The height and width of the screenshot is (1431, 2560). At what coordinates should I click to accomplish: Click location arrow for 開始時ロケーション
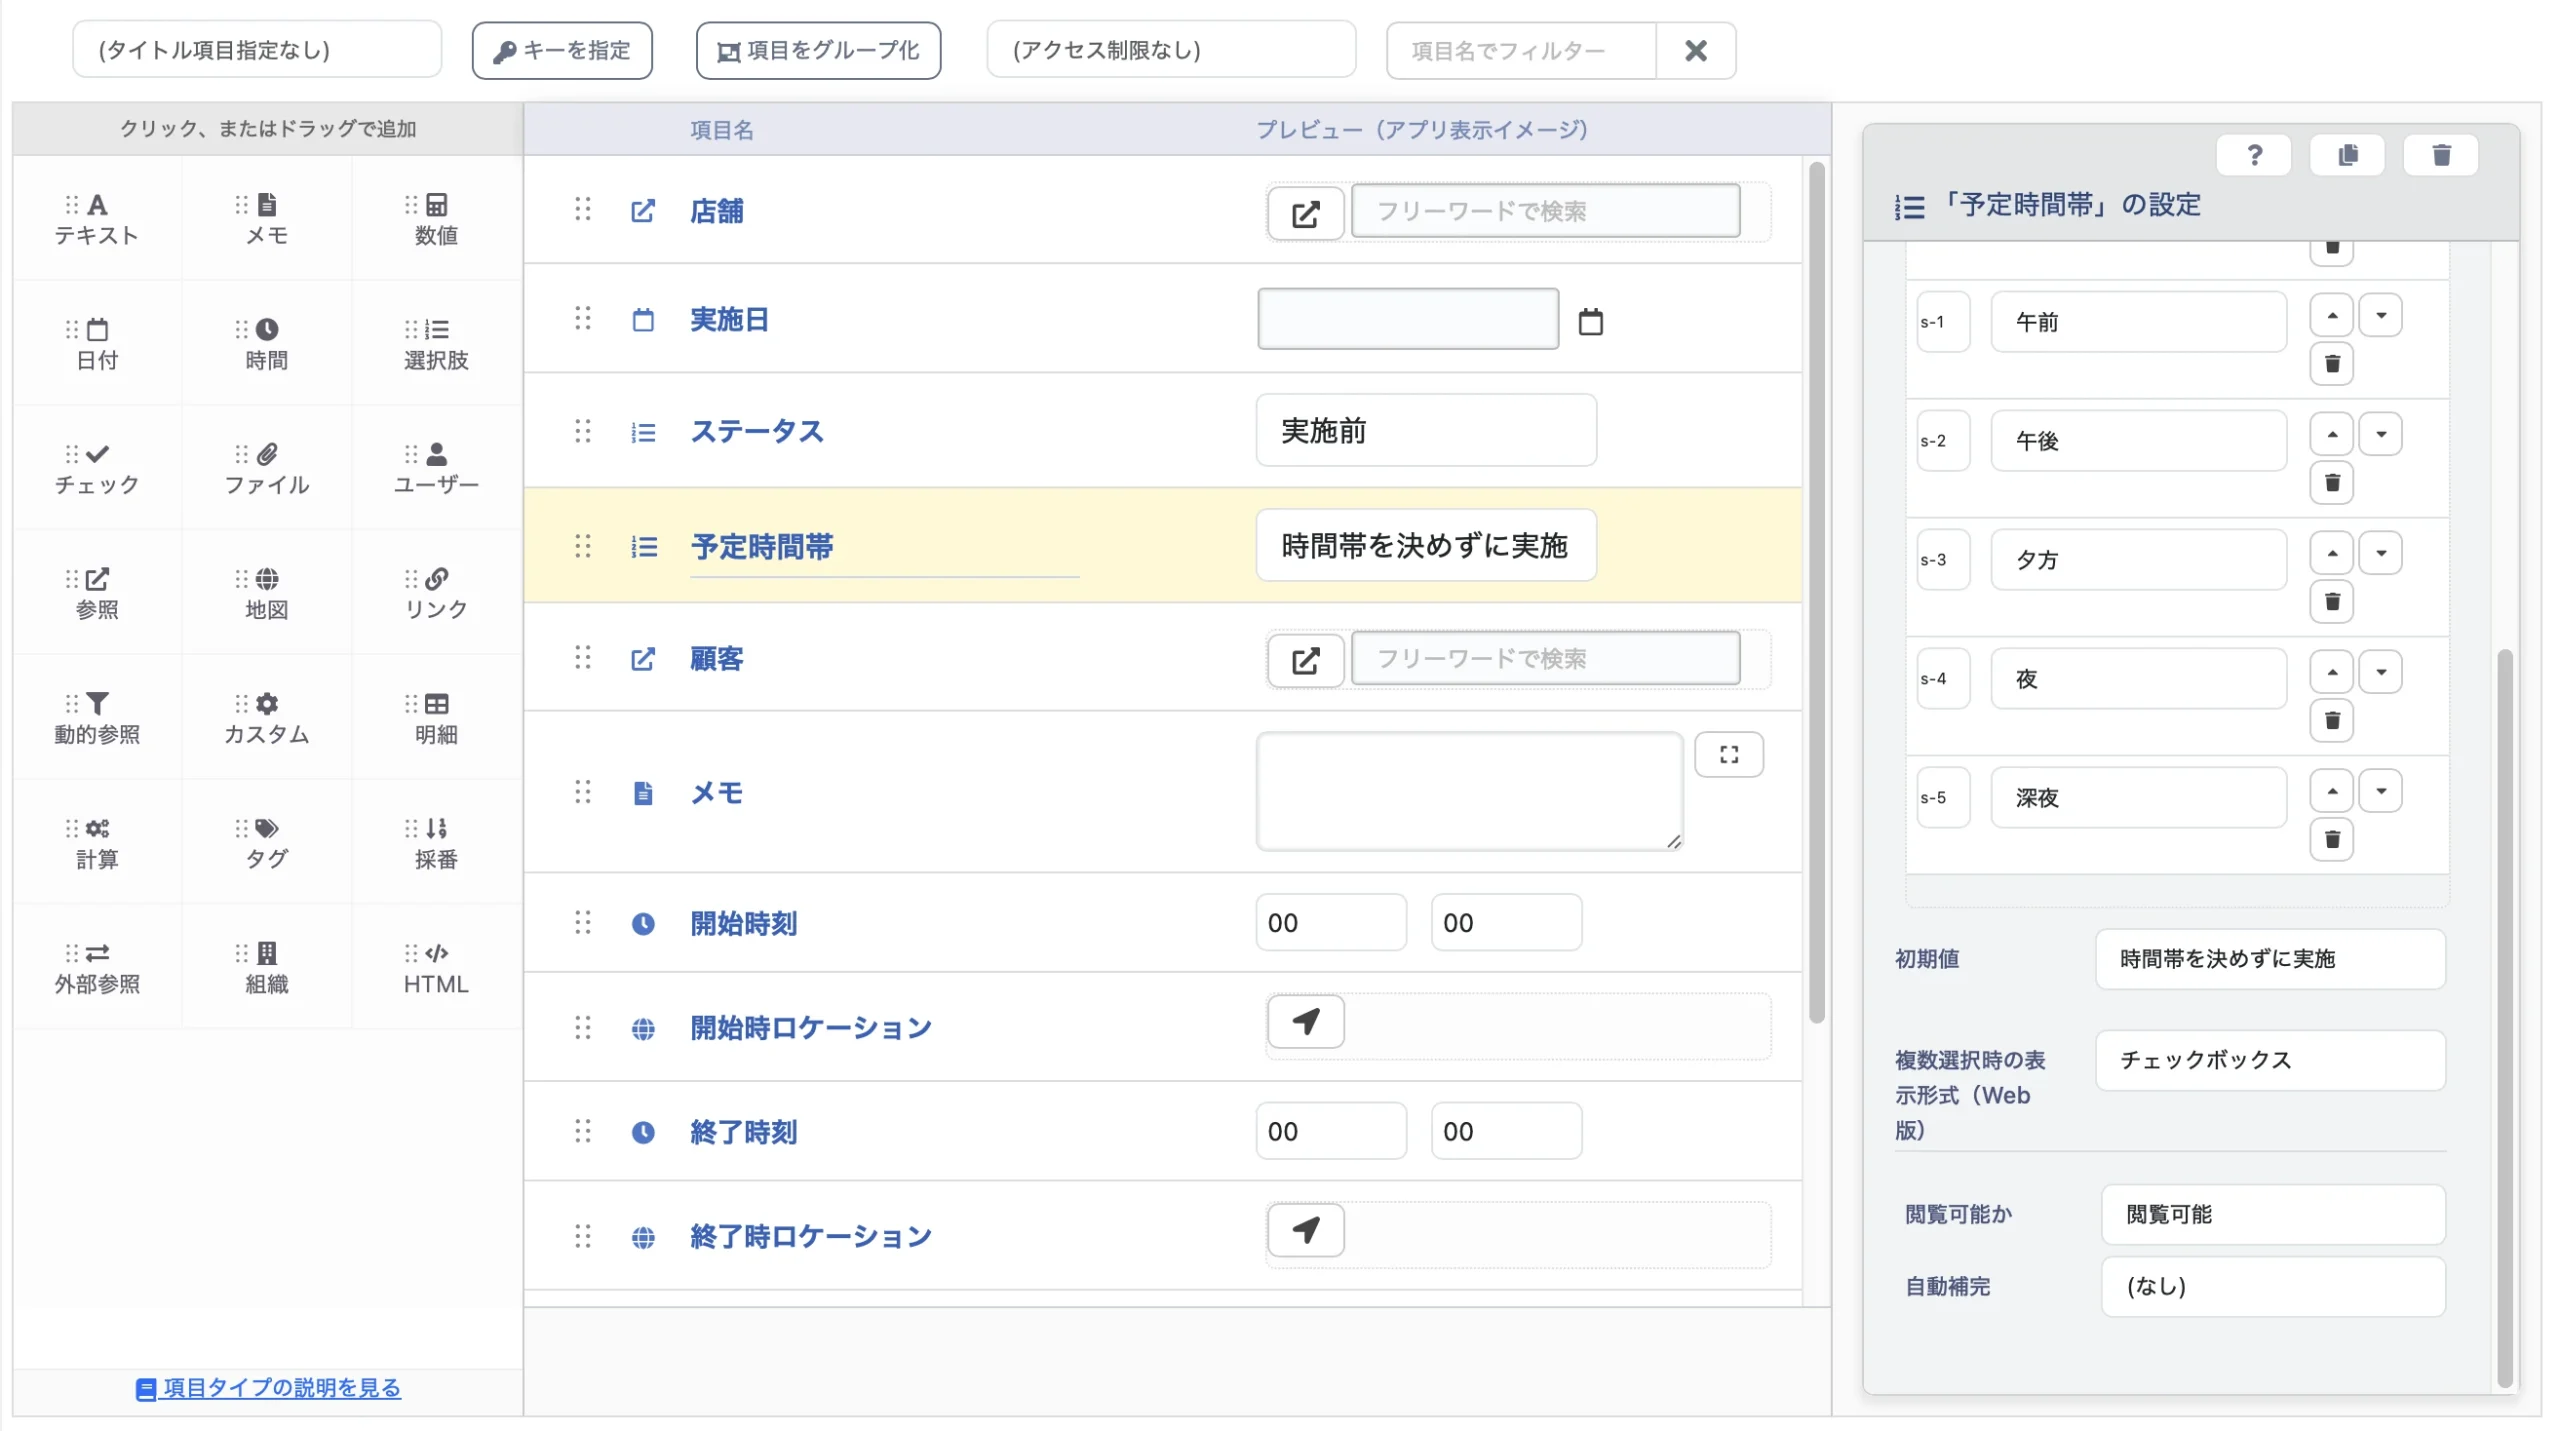[x=1305, y=1022]
